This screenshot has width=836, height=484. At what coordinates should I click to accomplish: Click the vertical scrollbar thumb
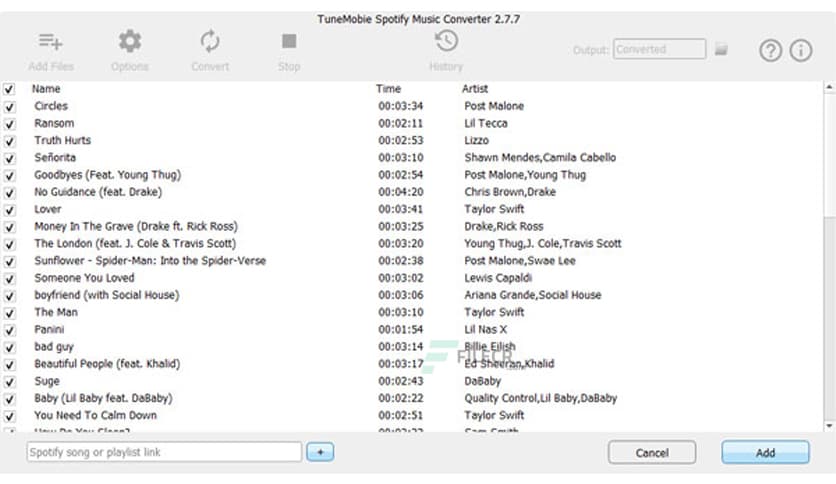[x=829, y=155]
